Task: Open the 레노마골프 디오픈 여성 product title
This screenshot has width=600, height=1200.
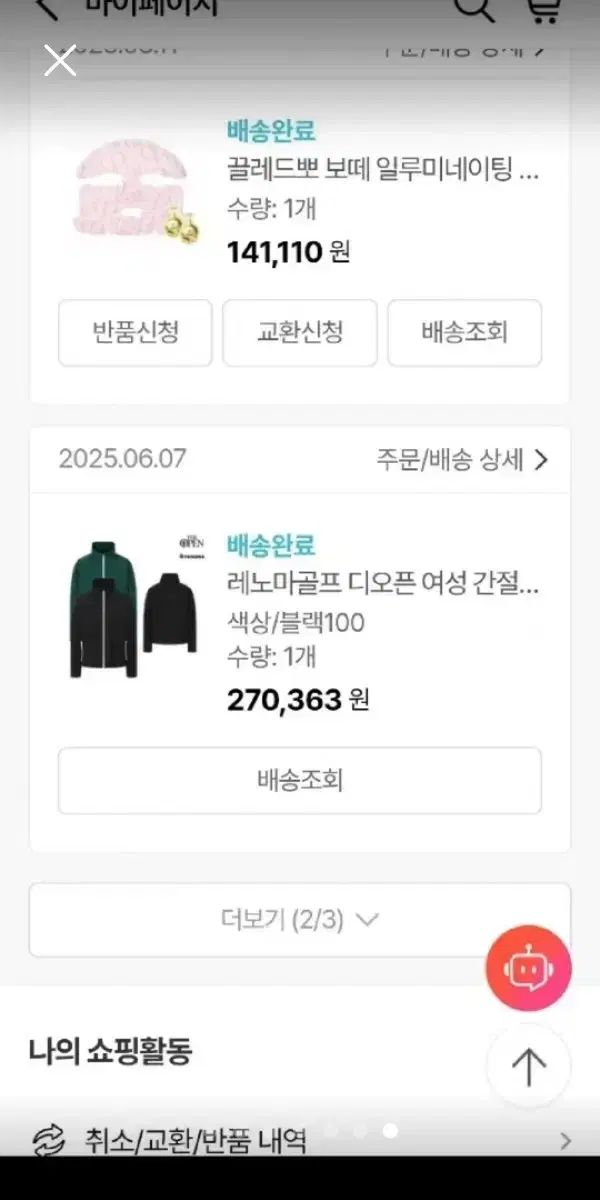Action: 384,584
